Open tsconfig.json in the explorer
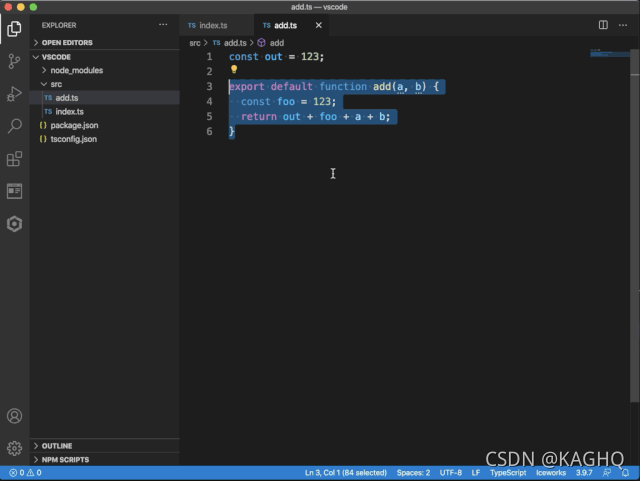 (104, 139)
